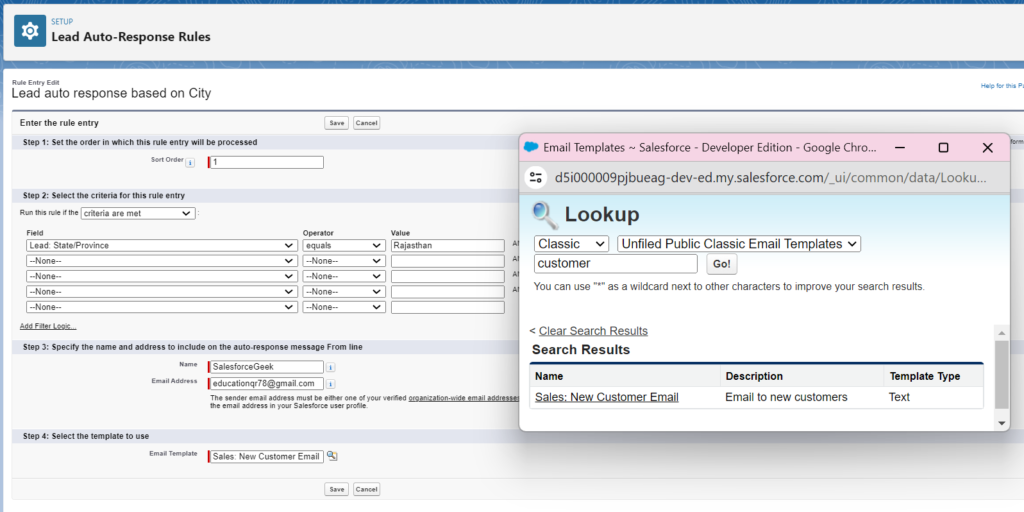Click the top Cancel button
Screen dimensions: 1024x512
click(x=366, y=123)
